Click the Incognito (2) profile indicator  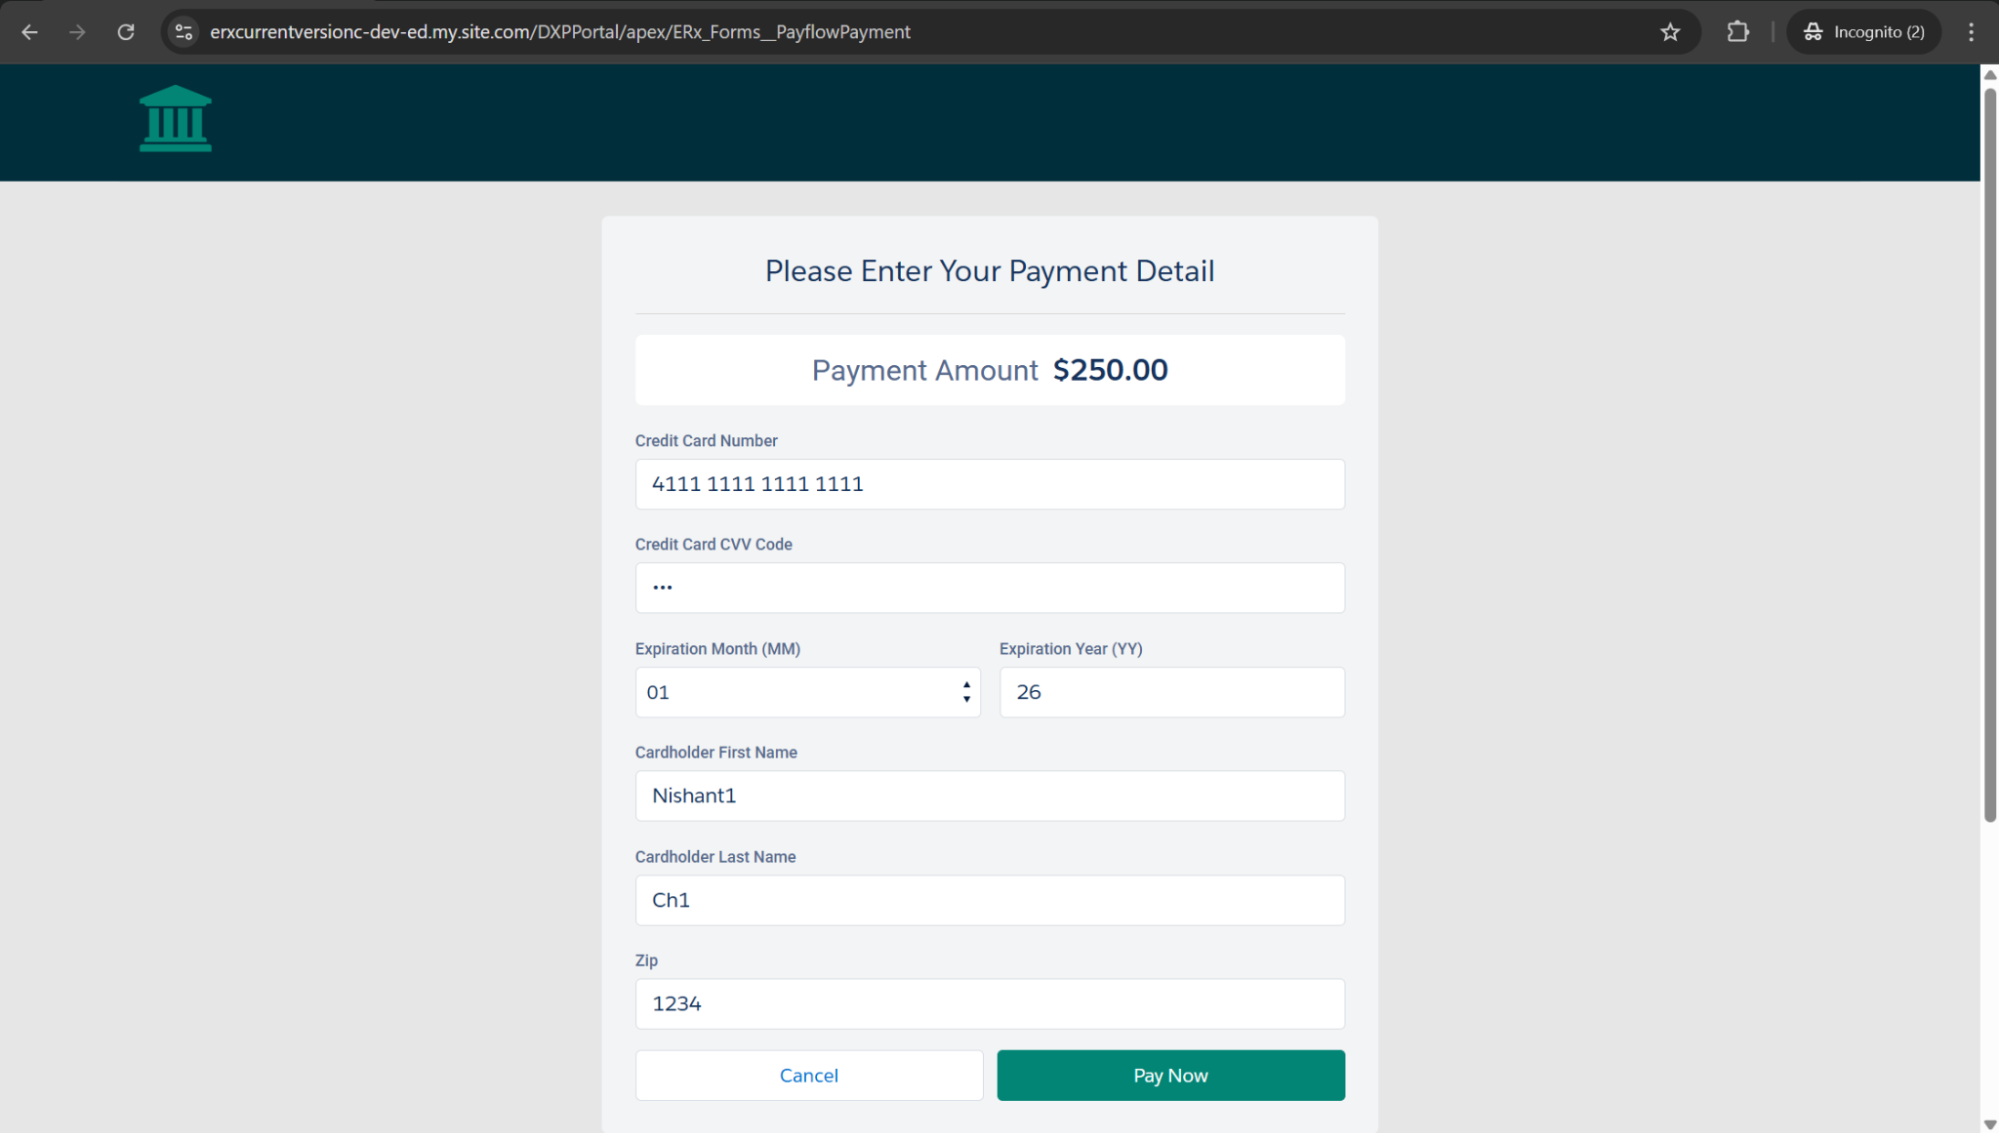coord(1864,32)
